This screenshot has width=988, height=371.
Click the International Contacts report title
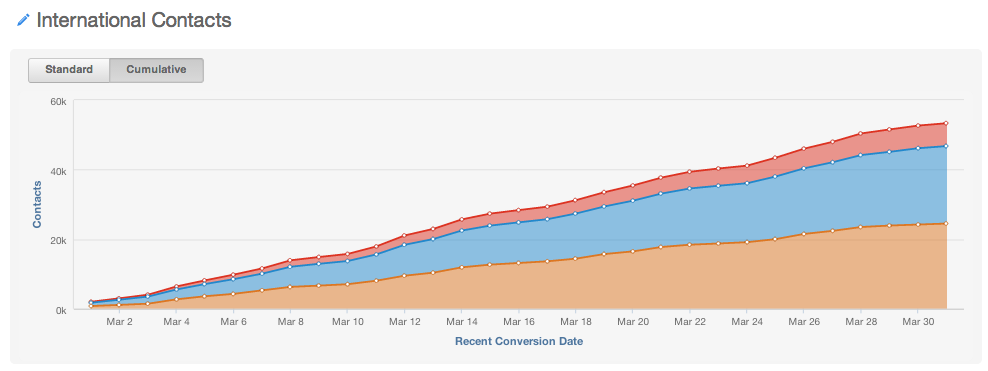(x=134, y=20)
